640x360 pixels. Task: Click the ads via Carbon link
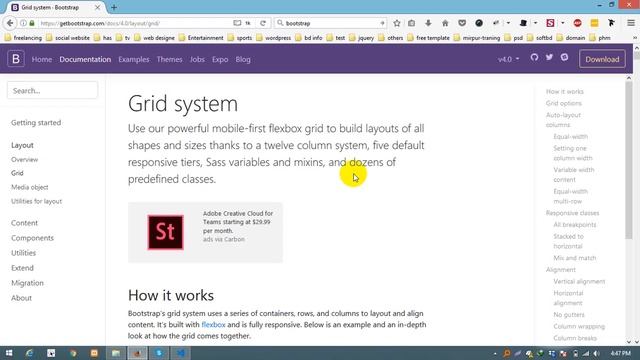tap(224, 239)
